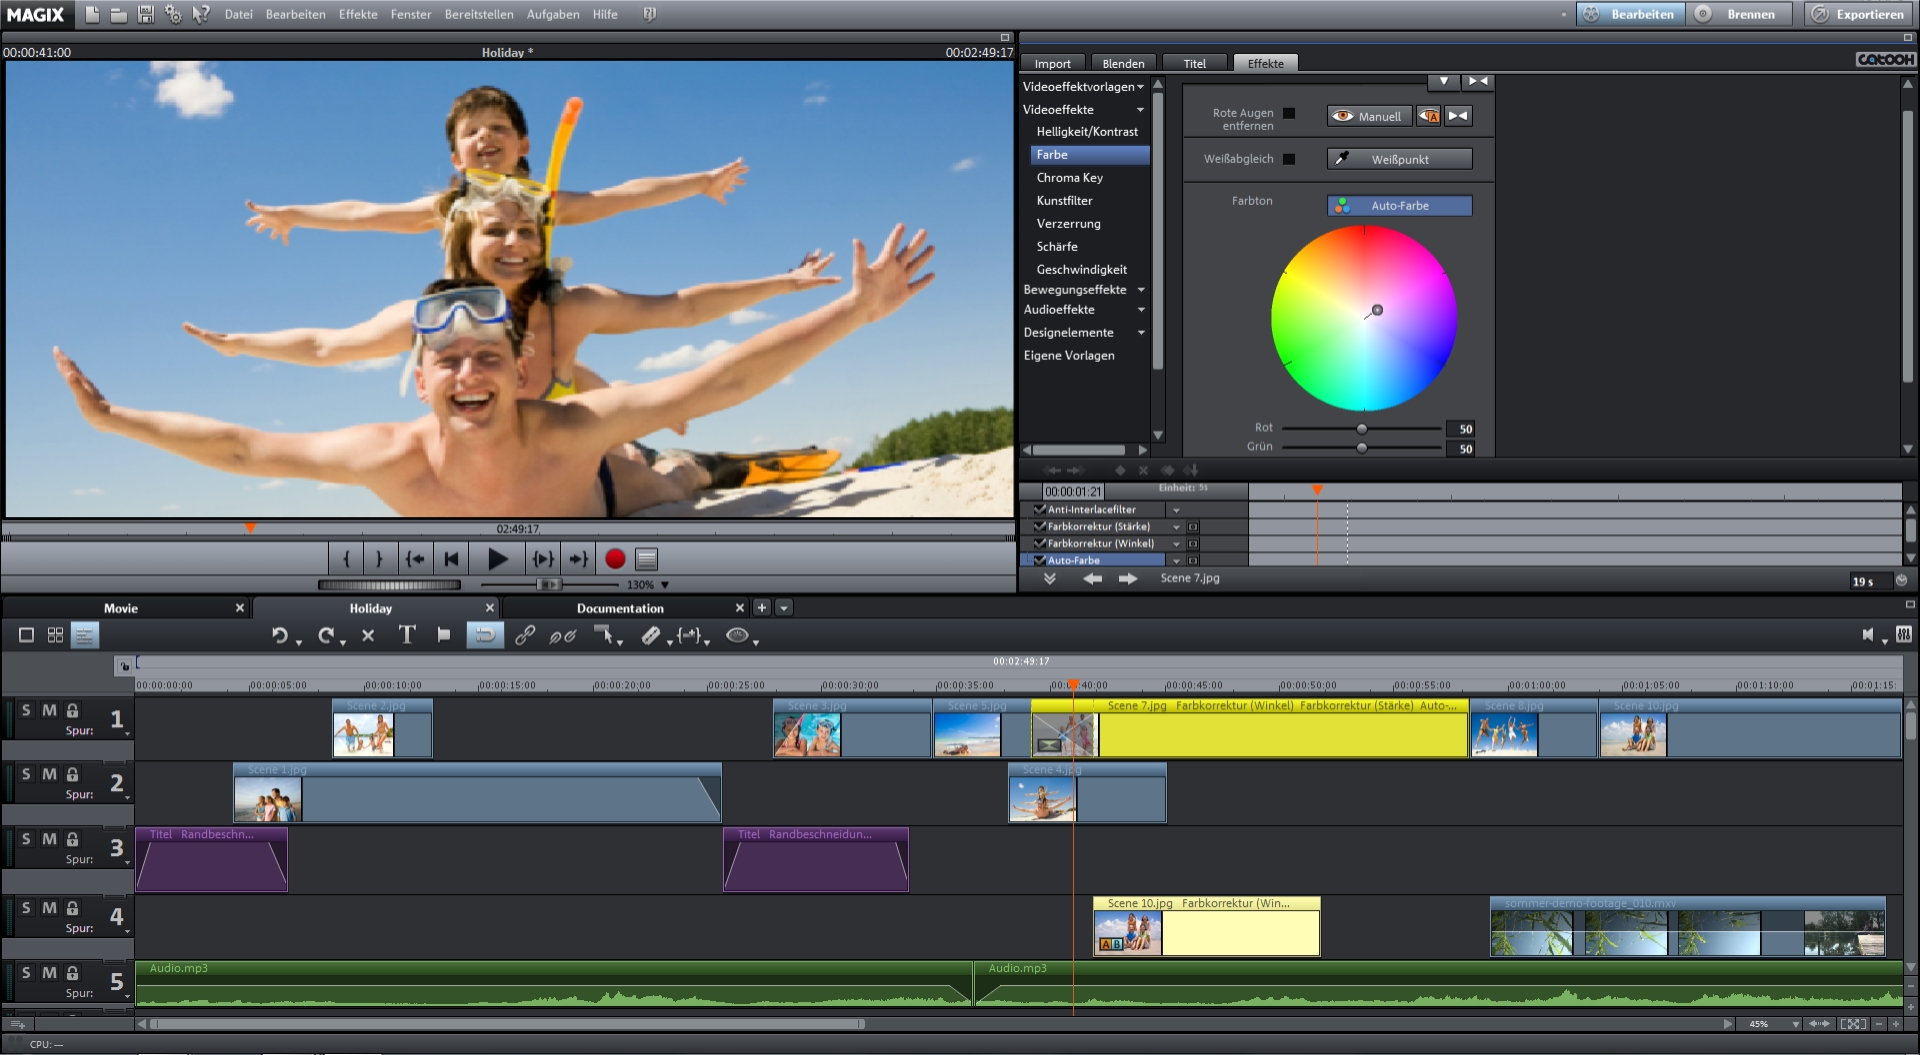This screenshot has width=1920, height=1055.
Task: Open the Datei menu
Action: point(239,14)
